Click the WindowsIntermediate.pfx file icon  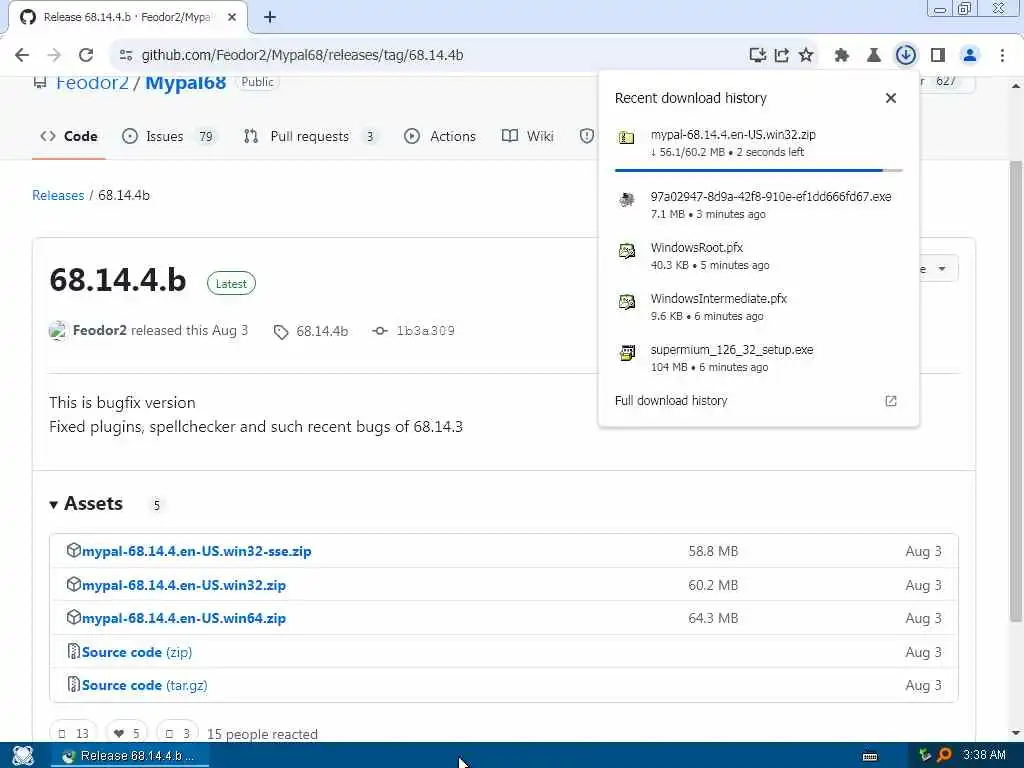(626, 301)
